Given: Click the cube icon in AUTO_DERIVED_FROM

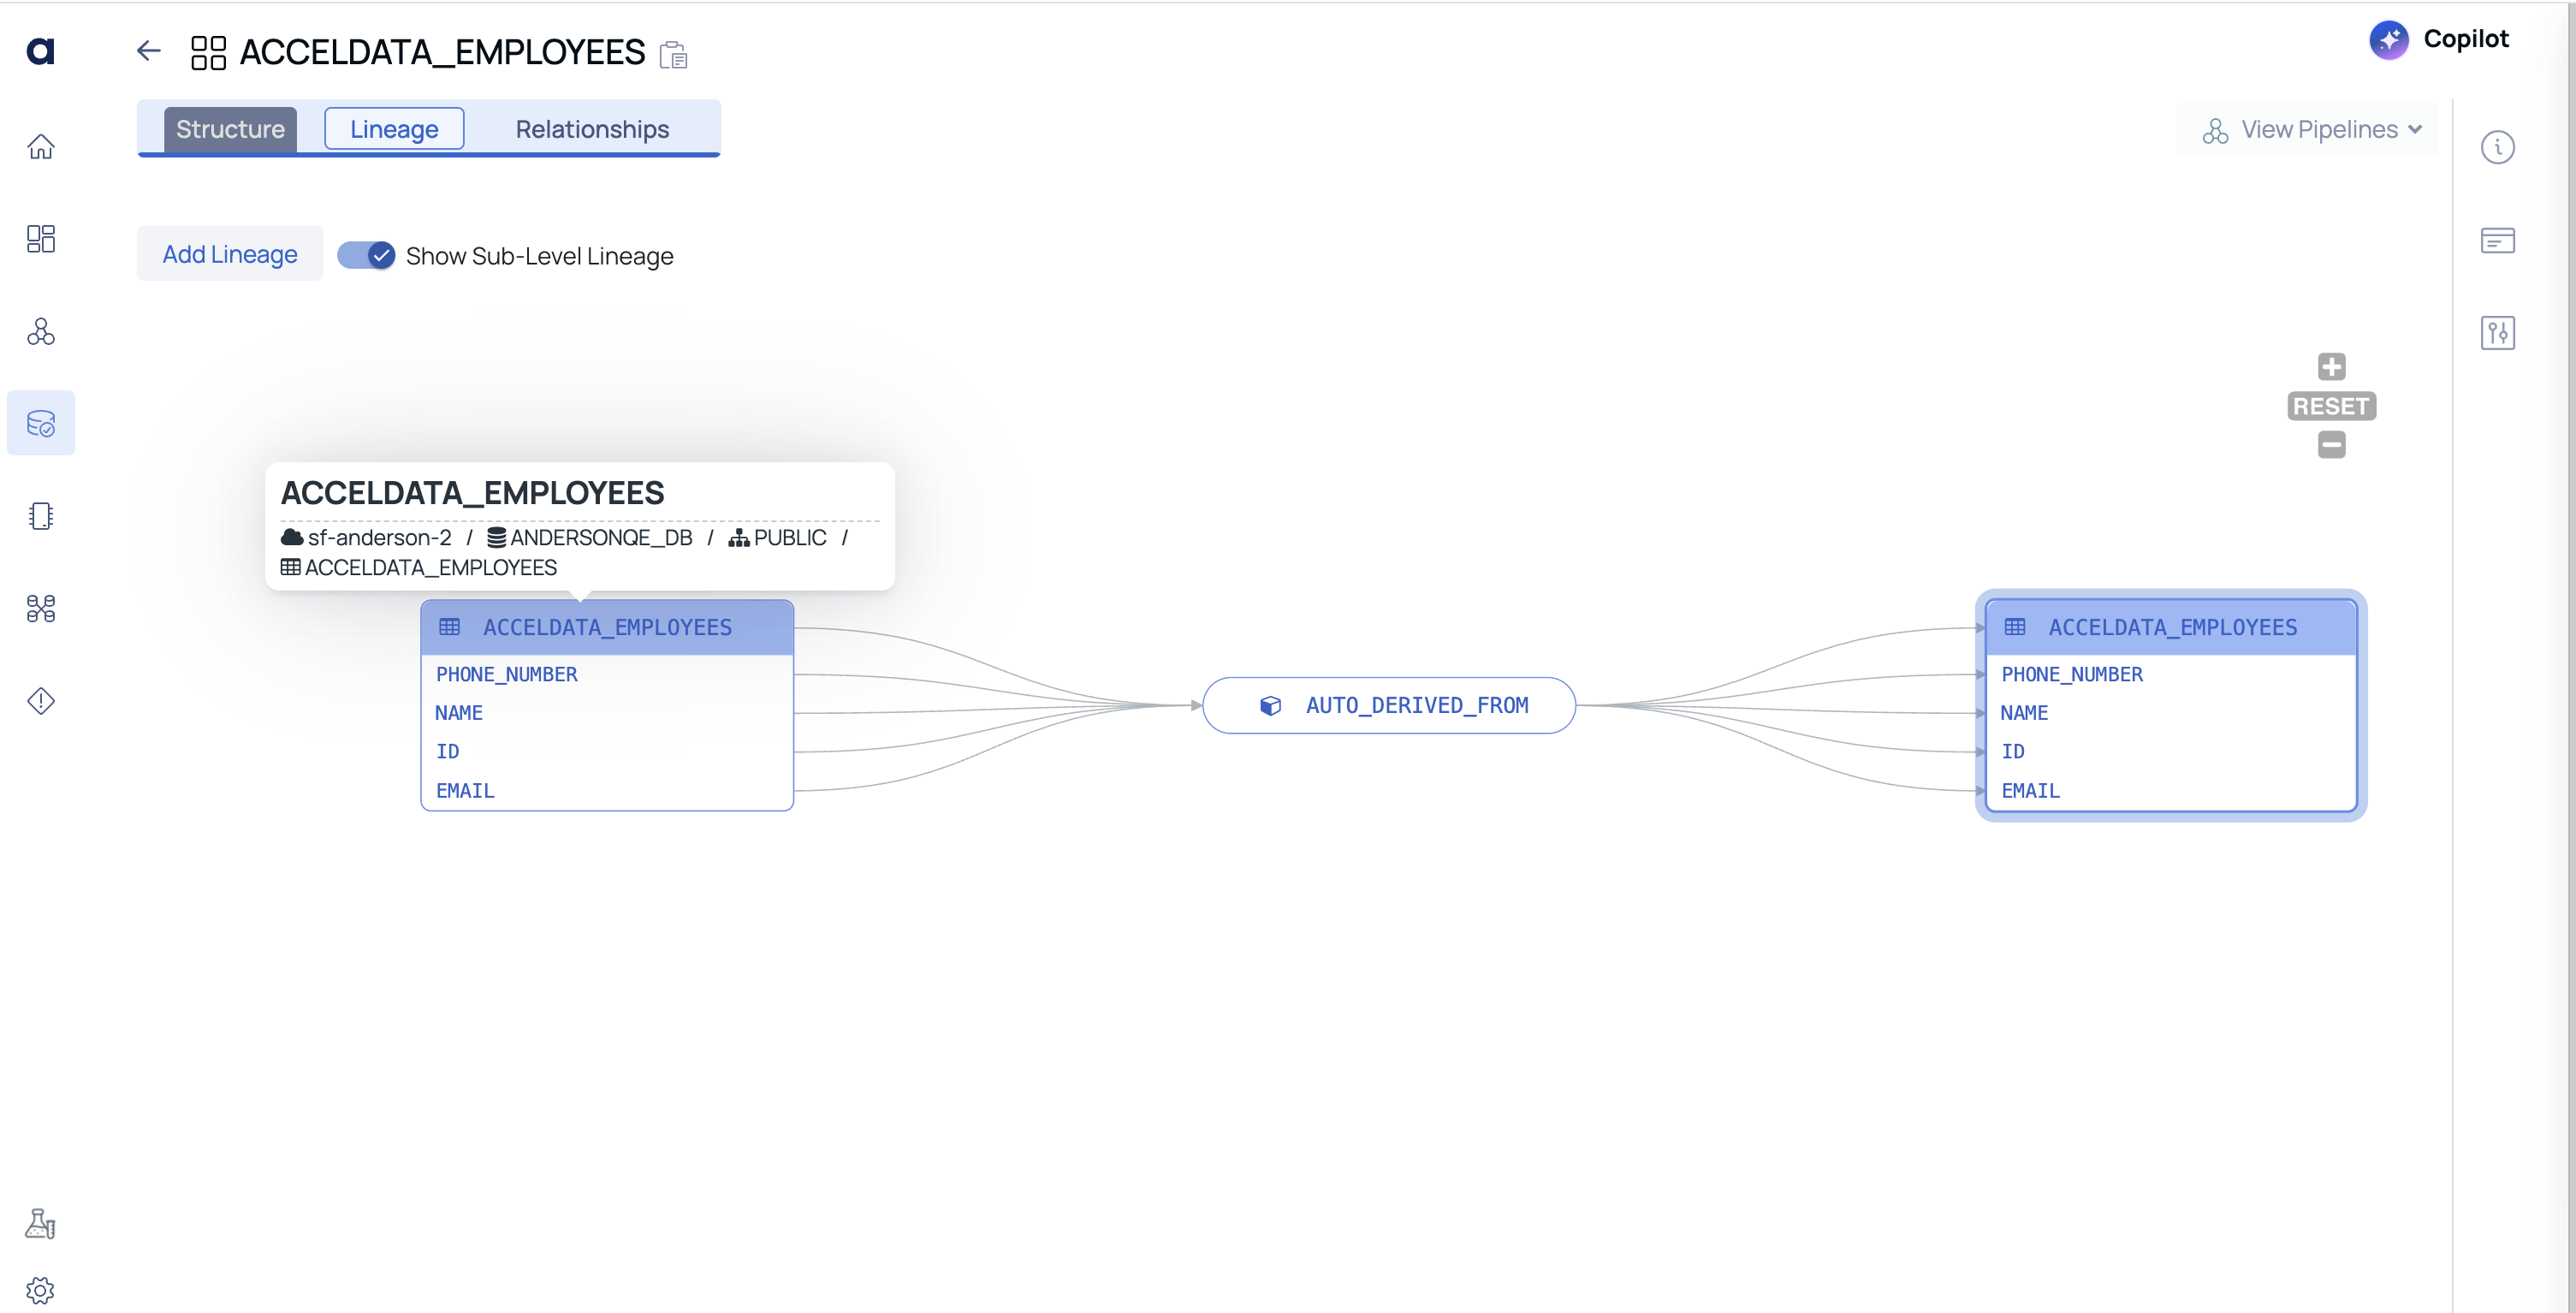Looking at the screenshot, I should pos(1270,706).
